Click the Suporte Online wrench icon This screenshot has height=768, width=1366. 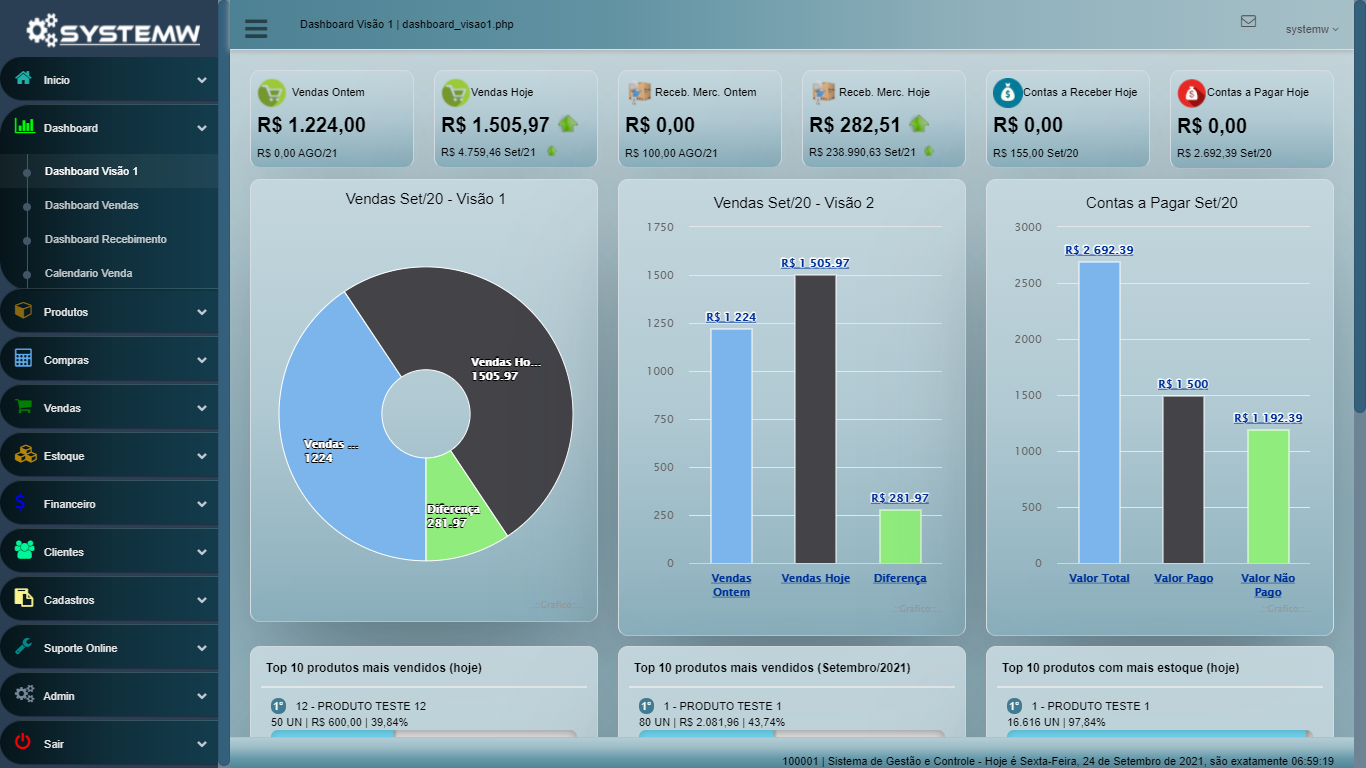click(x=24, y=647)
